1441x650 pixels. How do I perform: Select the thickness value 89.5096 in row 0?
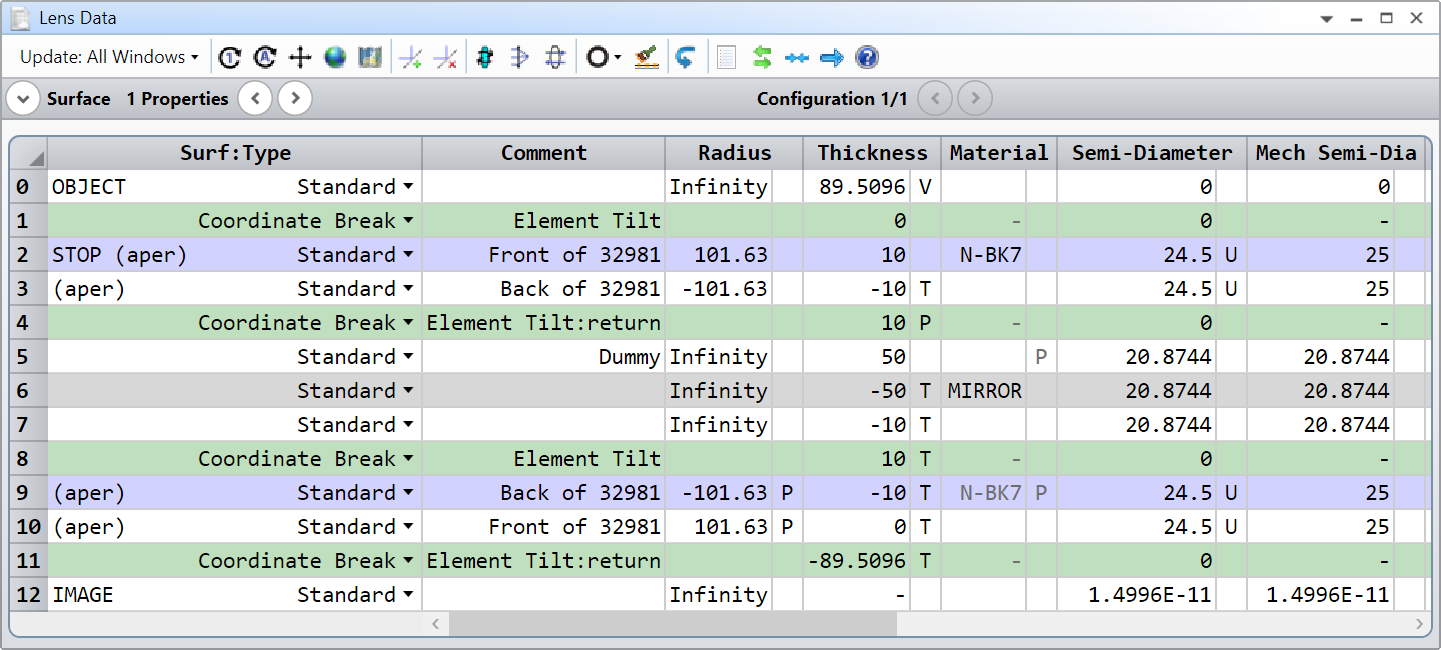[857, 187]
